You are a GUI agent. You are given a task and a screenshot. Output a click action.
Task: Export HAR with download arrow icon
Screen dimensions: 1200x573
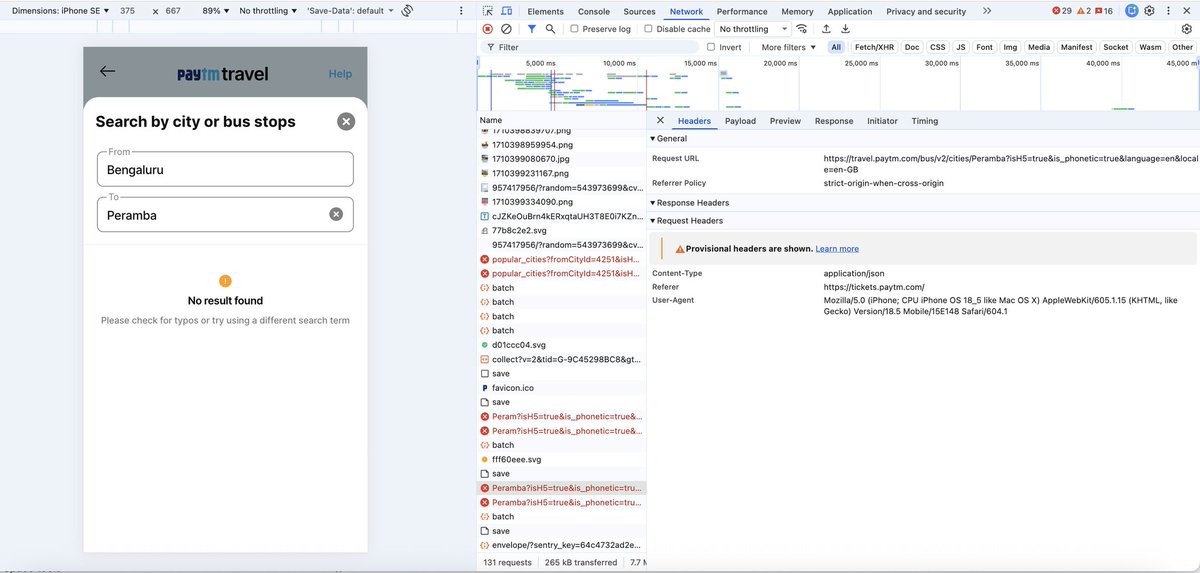(845, 29)
